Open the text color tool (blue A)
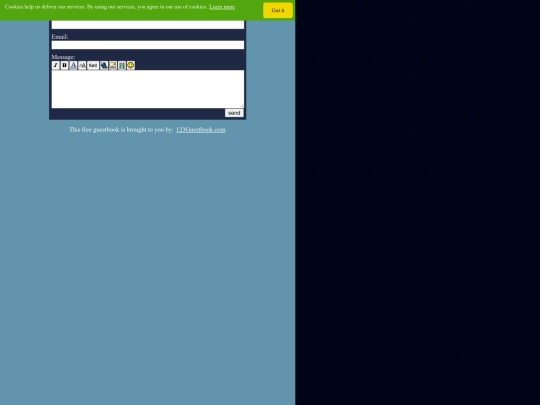Viewport: 540px width, 405px height. coord(73,65)
